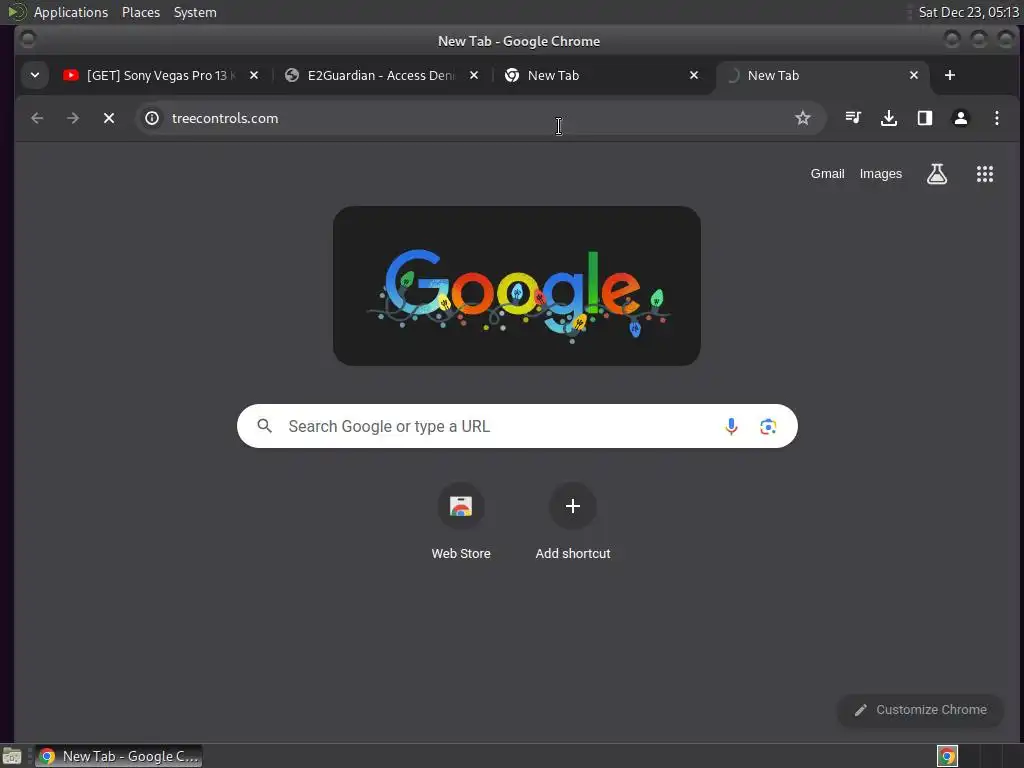Open the Web Store shortcut
The width and height of the screenshot is (1024, 768).
[x=461, y=522]
